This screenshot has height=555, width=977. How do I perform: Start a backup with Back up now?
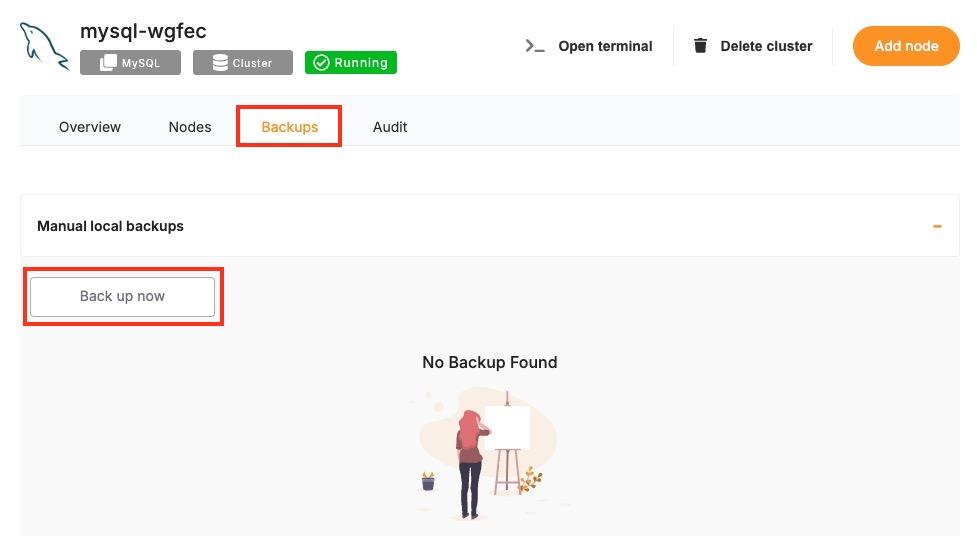pyautogui.click(x=122, y=297)
